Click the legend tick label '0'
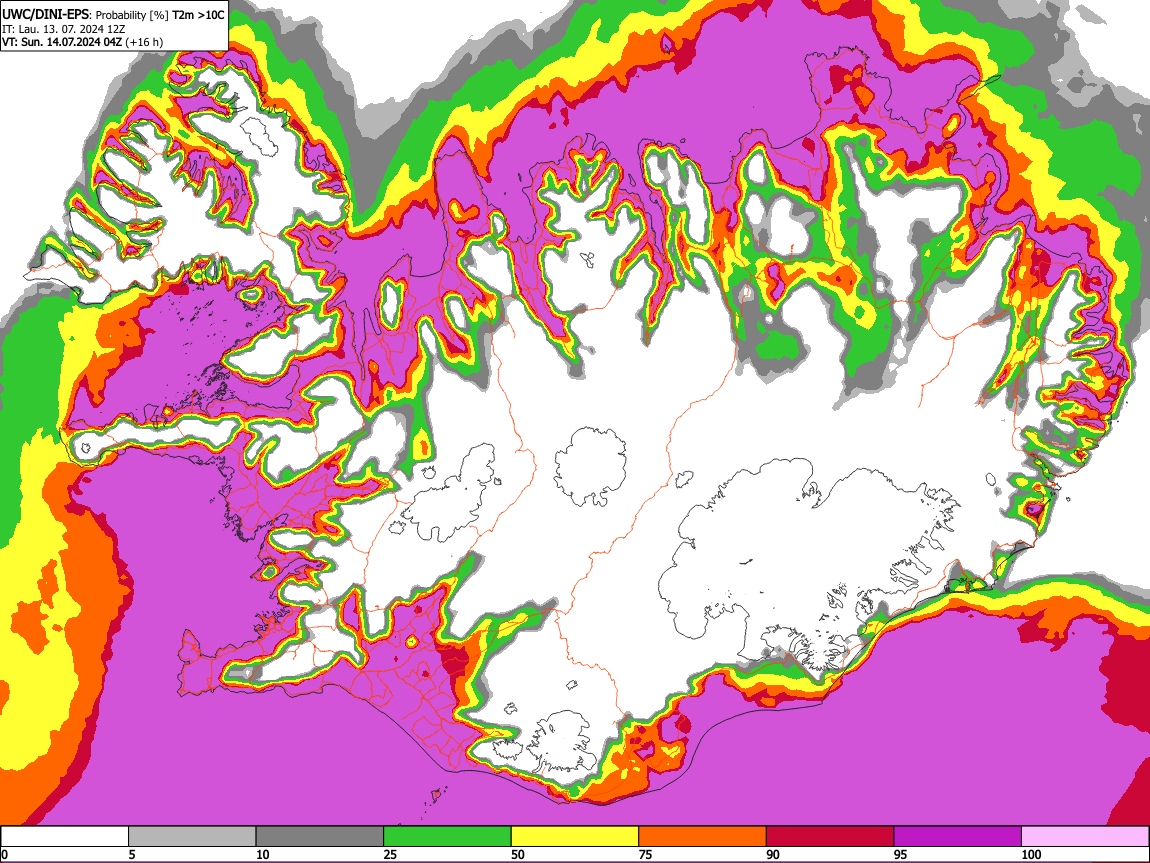The height and width of the screenshot is (863, 1150). [x=5, y=854]
